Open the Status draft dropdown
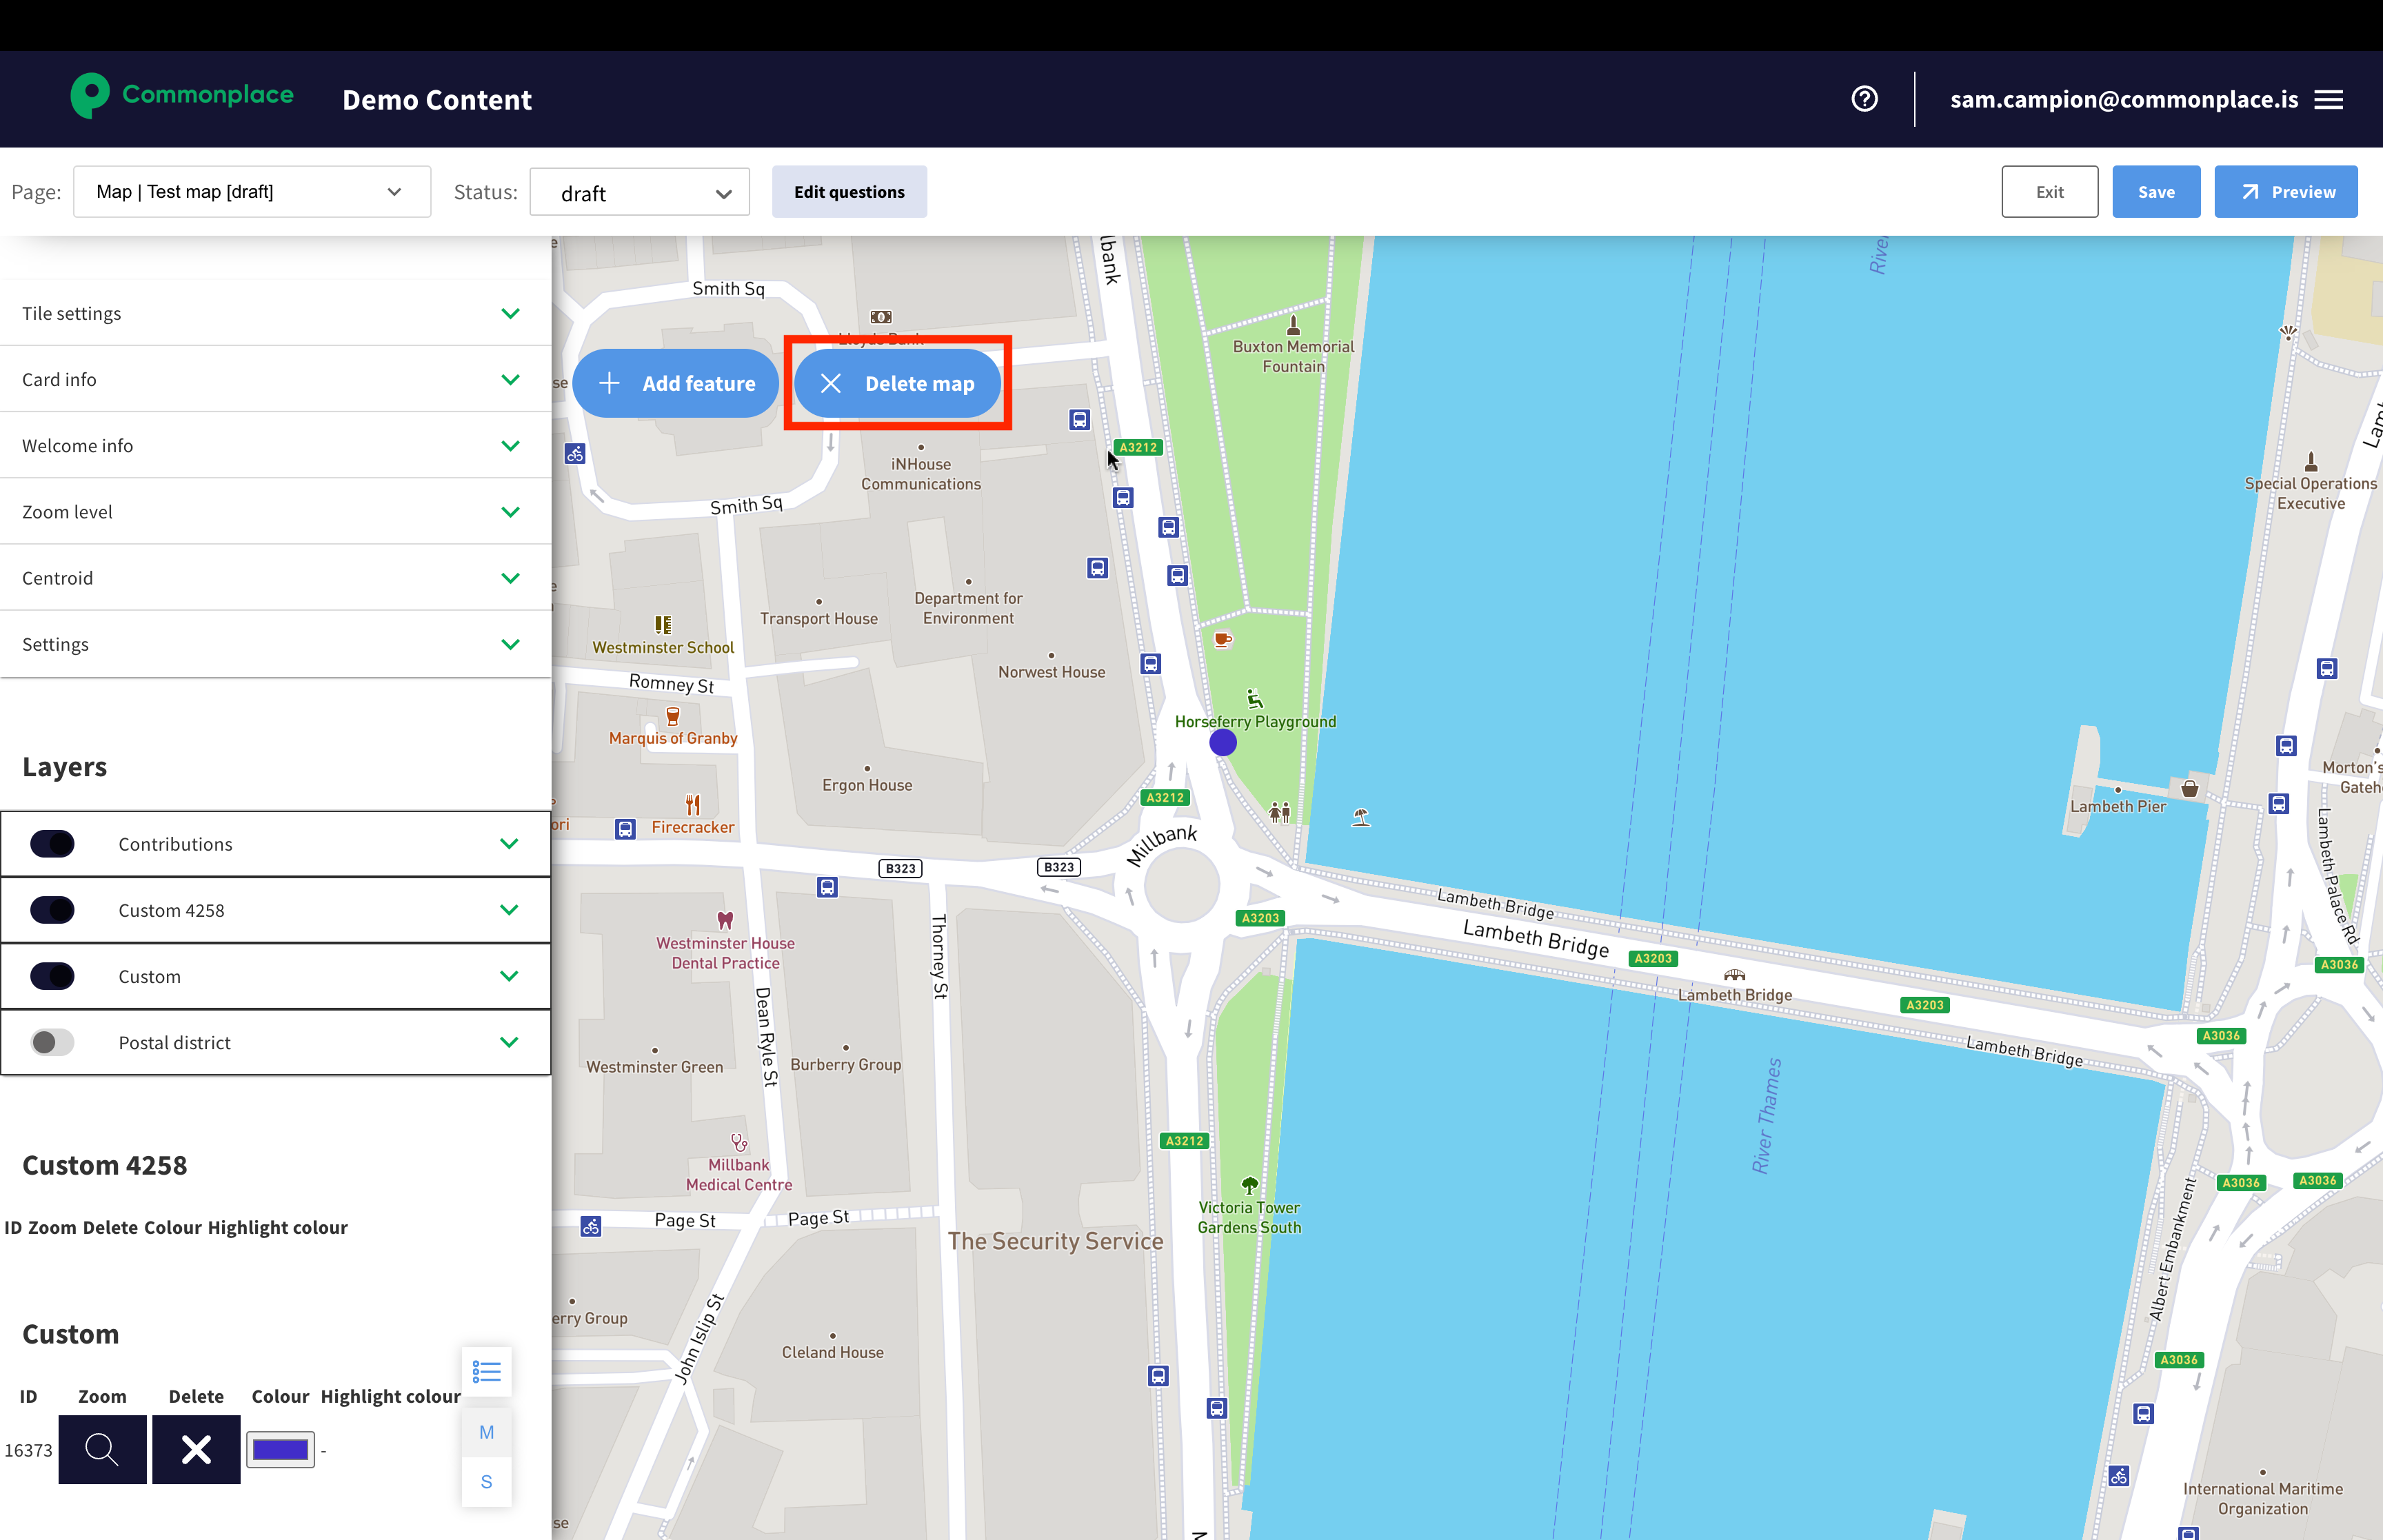Viewport: 2383px width, 1540px height. point(640,193)
